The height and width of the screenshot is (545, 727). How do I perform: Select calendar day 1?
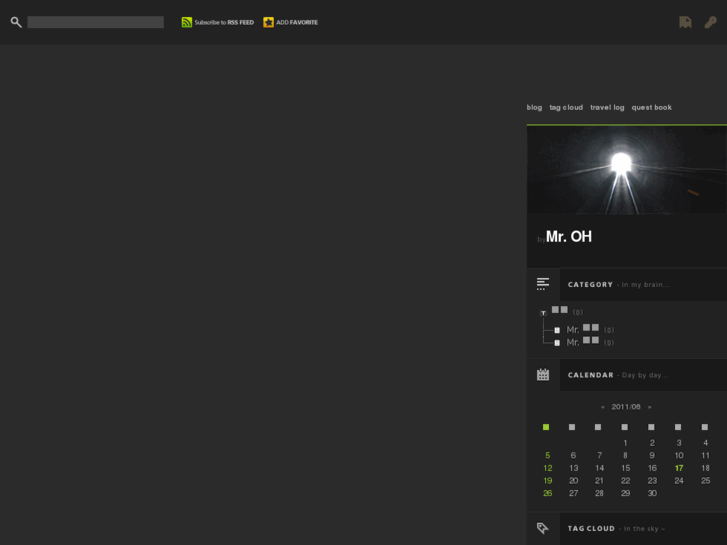(x=625, y=443)
